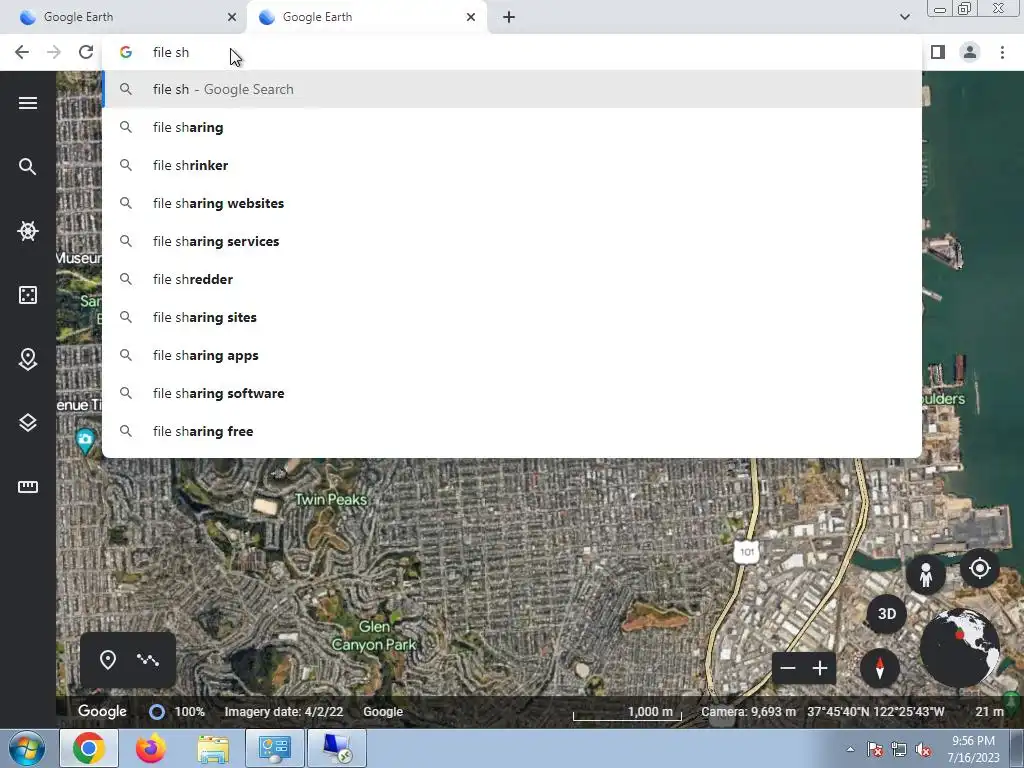
Task: Open the Remote Desktop taskbar icon
Action: click(337, 748)
